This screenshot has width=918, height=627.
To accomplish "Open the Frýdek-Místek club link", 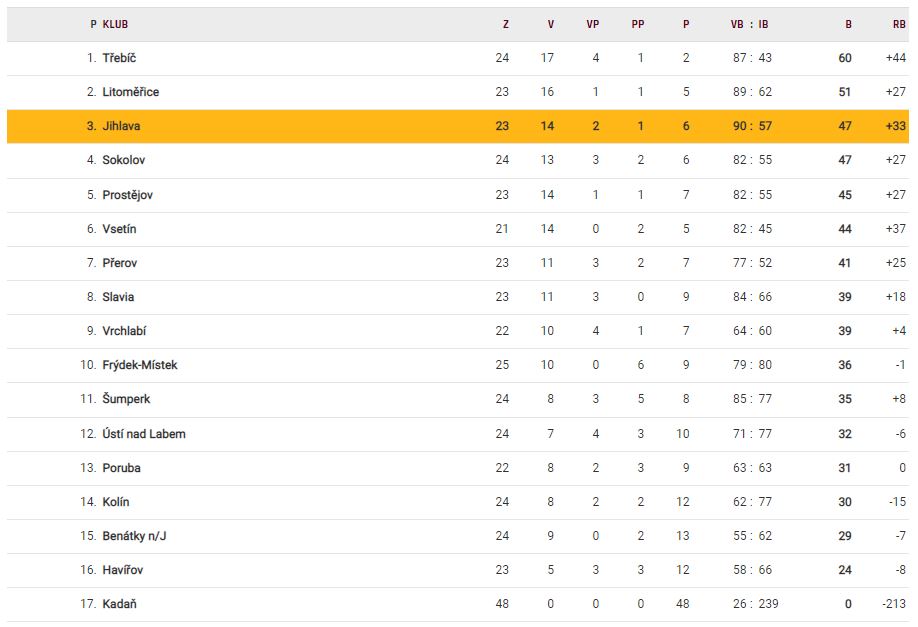I will pyautogui.click(x=139, y=365).
